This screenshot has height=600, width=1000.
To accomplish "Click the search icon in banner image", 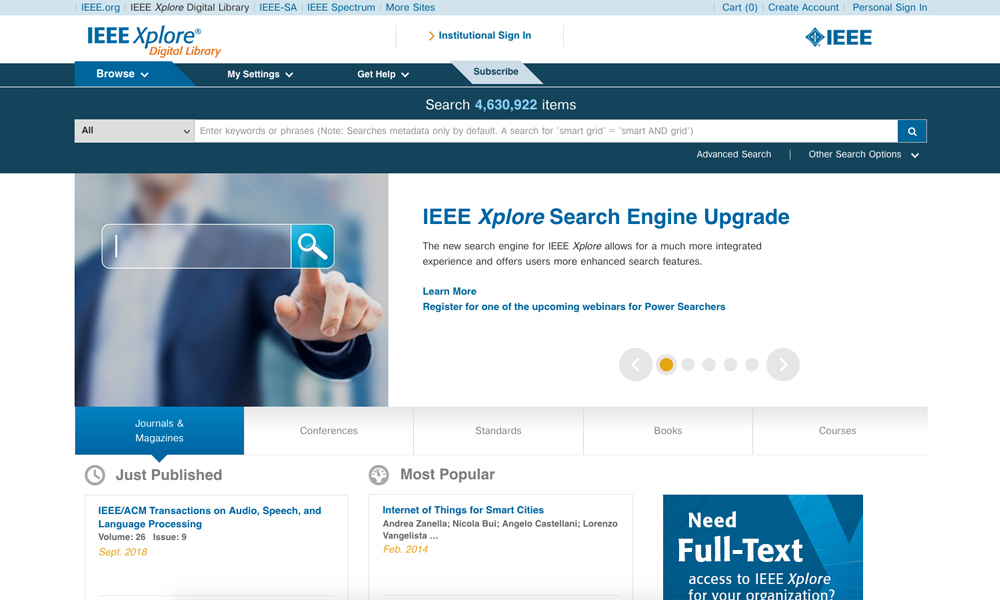I will click(312, 246).
